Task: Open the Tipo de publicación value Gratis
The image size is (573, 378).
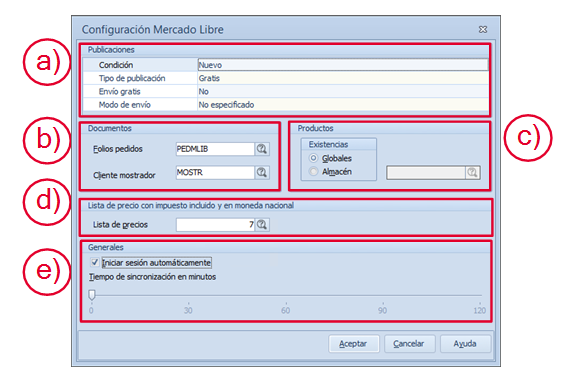Action: (343, 78)
